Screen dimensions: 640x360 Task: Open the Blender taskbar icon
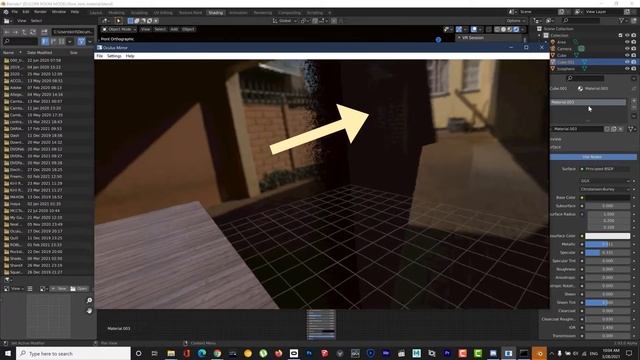click(539, 353)
